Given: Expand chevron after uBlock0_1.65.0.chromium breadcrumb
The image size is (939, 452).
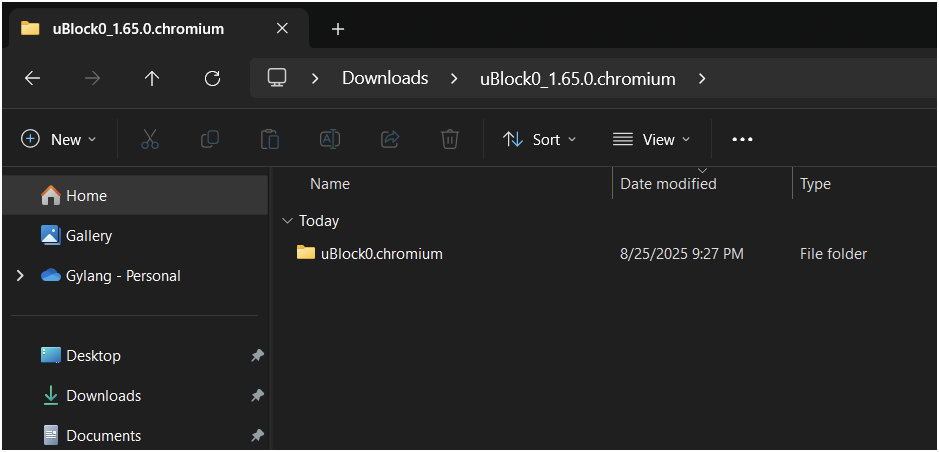Looking at the screenshot, I should (702, 78).
